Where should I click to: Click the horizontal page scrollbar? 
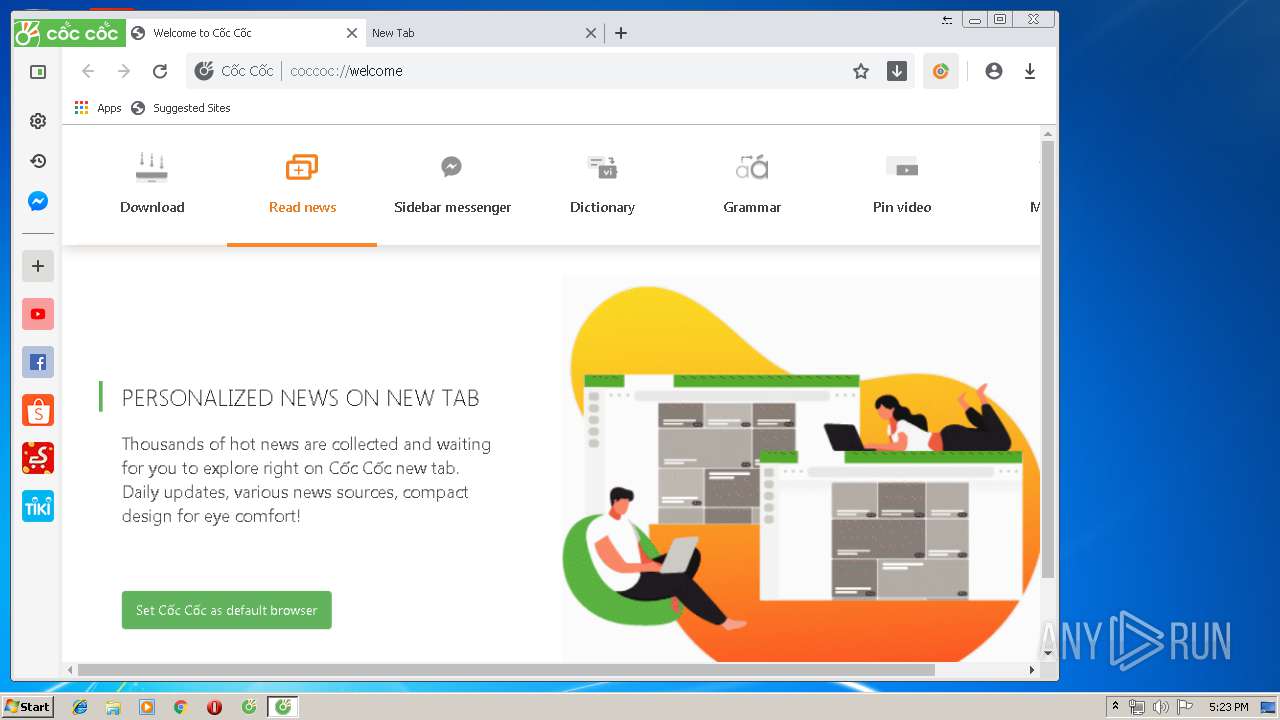pos(506,670)
